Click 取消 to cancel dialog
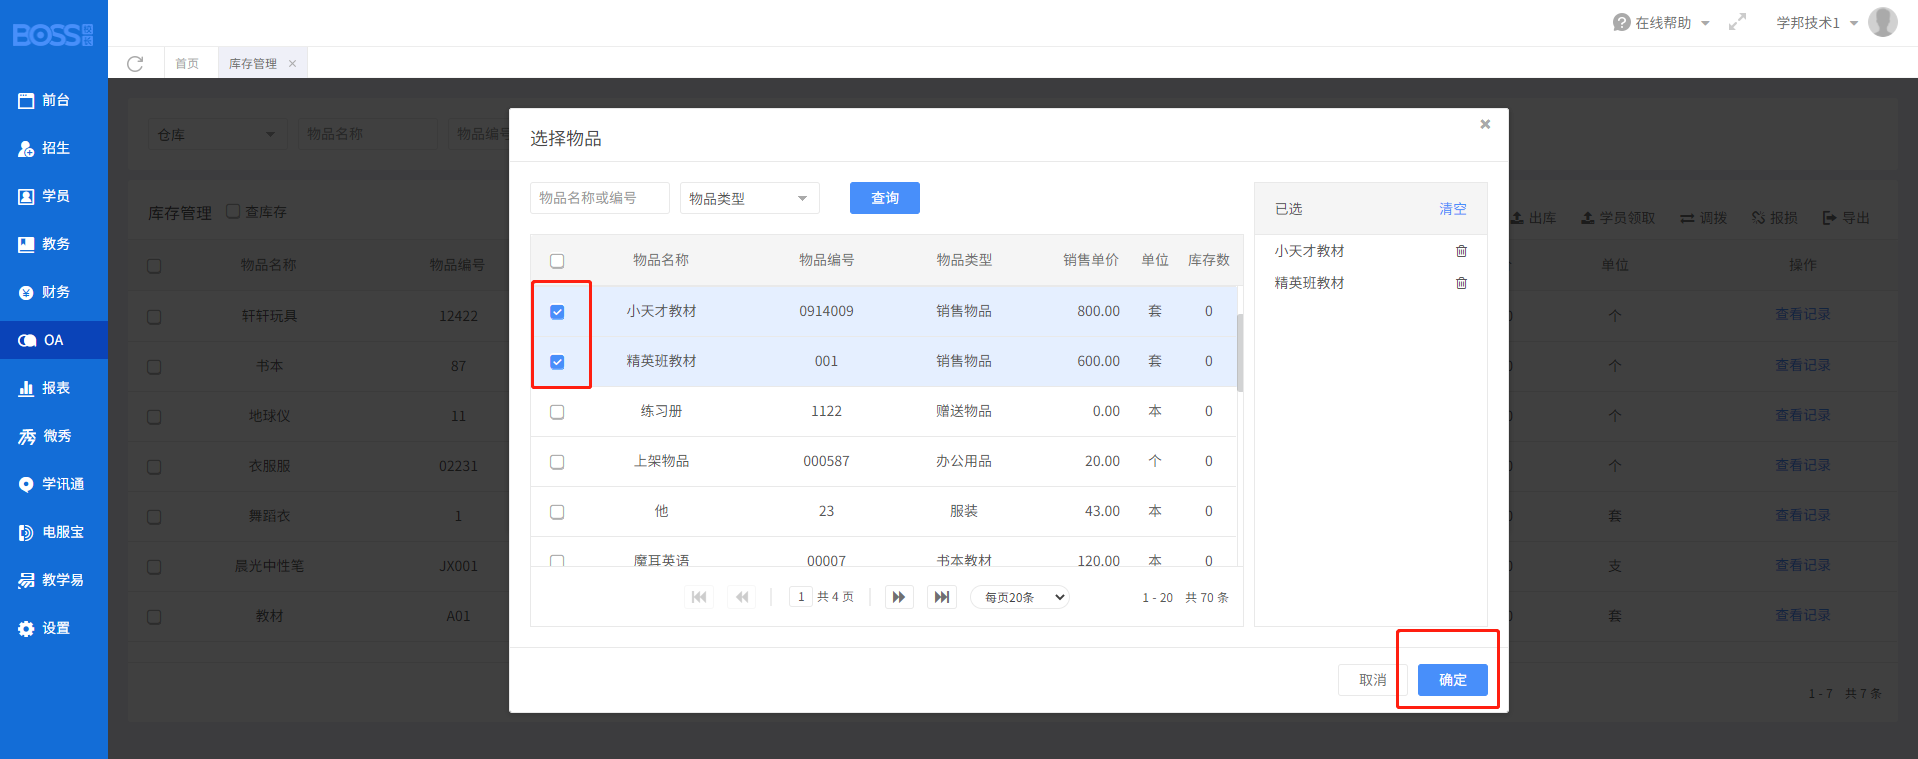The width and height of the screenshot is (1918, 759). [1373, 680]
